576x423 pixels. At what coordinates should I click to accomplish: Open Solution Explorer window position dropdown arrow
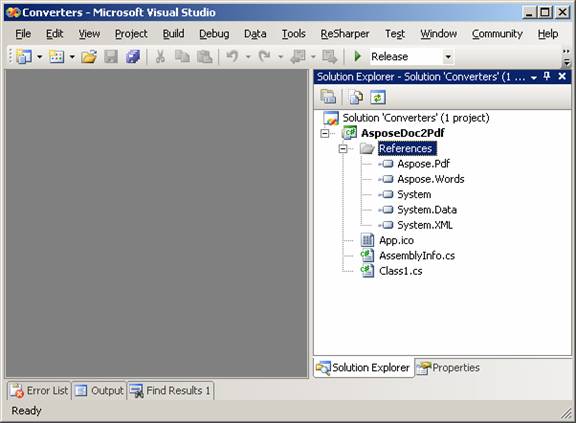pos(534,77)
